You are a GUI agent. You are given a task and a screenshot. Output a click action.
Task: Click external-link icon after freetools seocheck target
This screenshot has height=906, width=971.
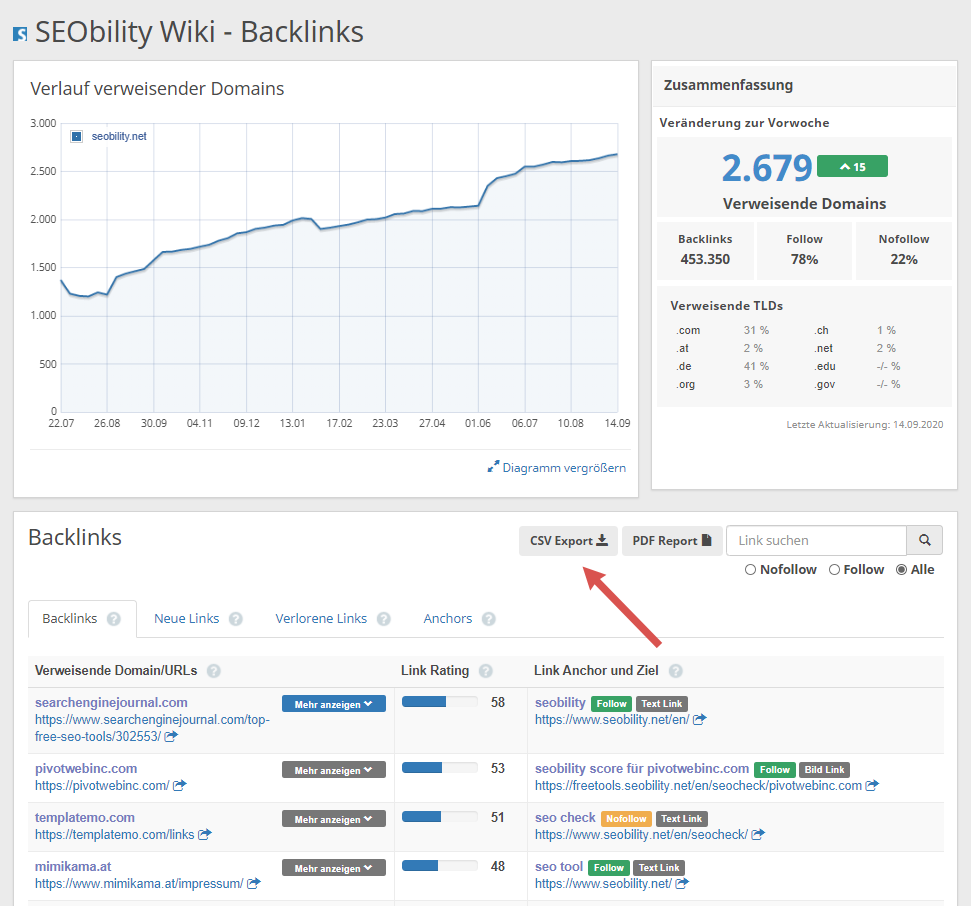(x=872, y=785)
